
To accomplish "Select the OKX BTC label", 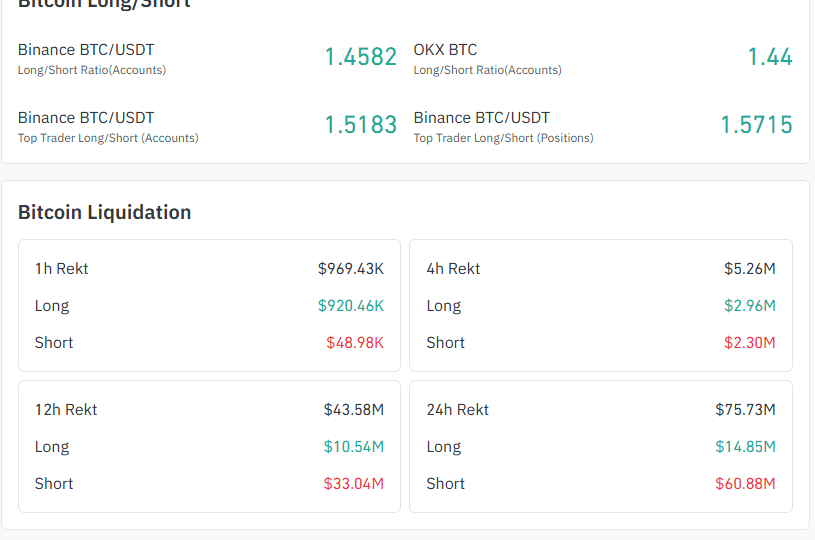I will point(445,49).
